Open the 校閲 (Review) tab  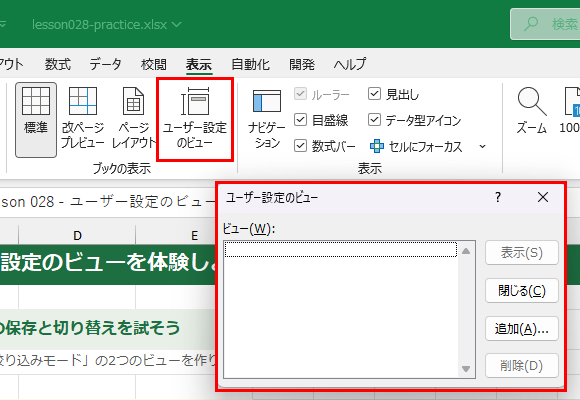[154, 64]
